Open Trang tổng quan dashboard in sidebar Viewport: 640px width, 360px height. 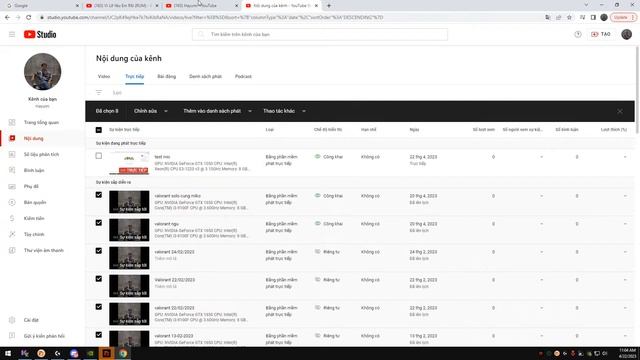(x=41, y=122)
